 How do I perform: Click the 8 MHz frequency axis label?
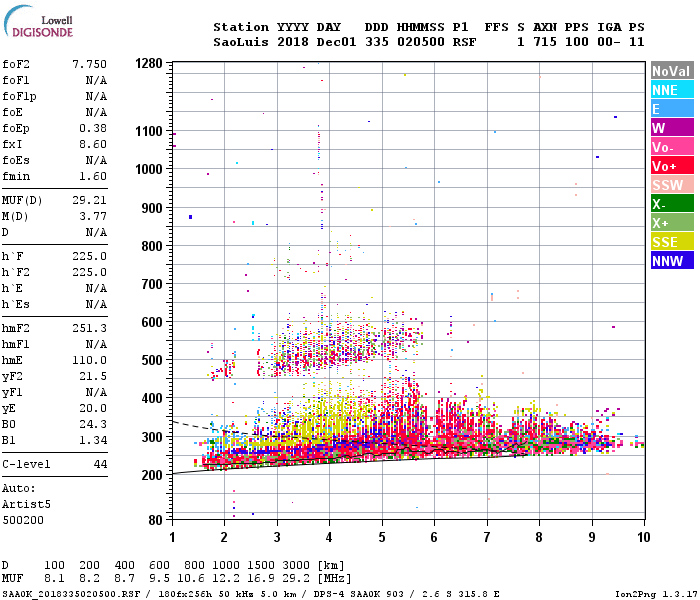[539, 537]
